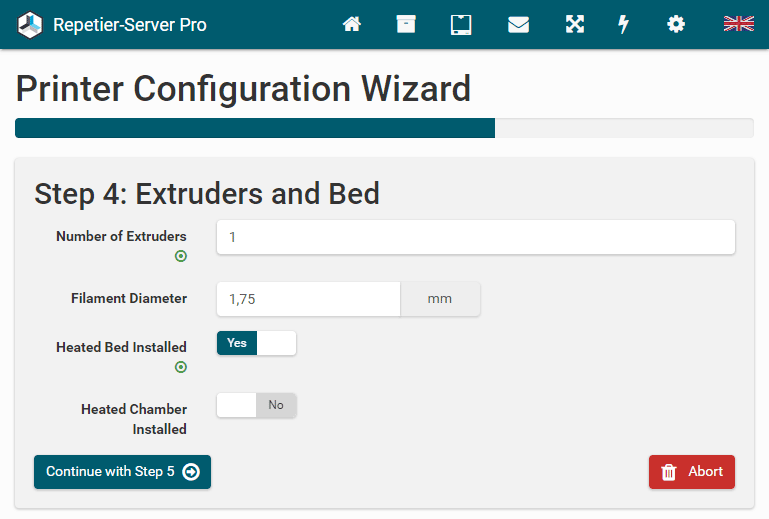Click the wizard progress bar
Image resolution: width=769 pixels, height=519 pixels.
pos(384,128)
